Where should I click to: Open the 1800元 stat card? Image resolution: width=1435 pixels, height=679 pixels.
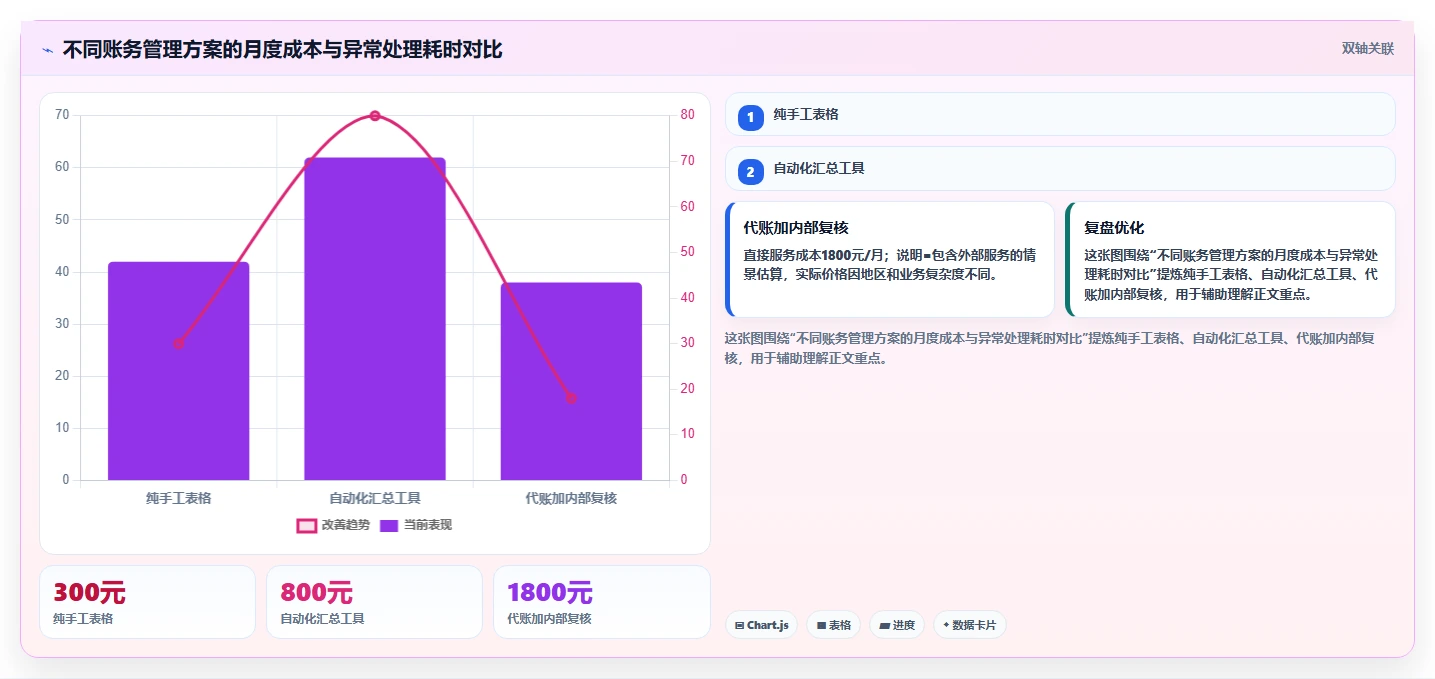601,602
